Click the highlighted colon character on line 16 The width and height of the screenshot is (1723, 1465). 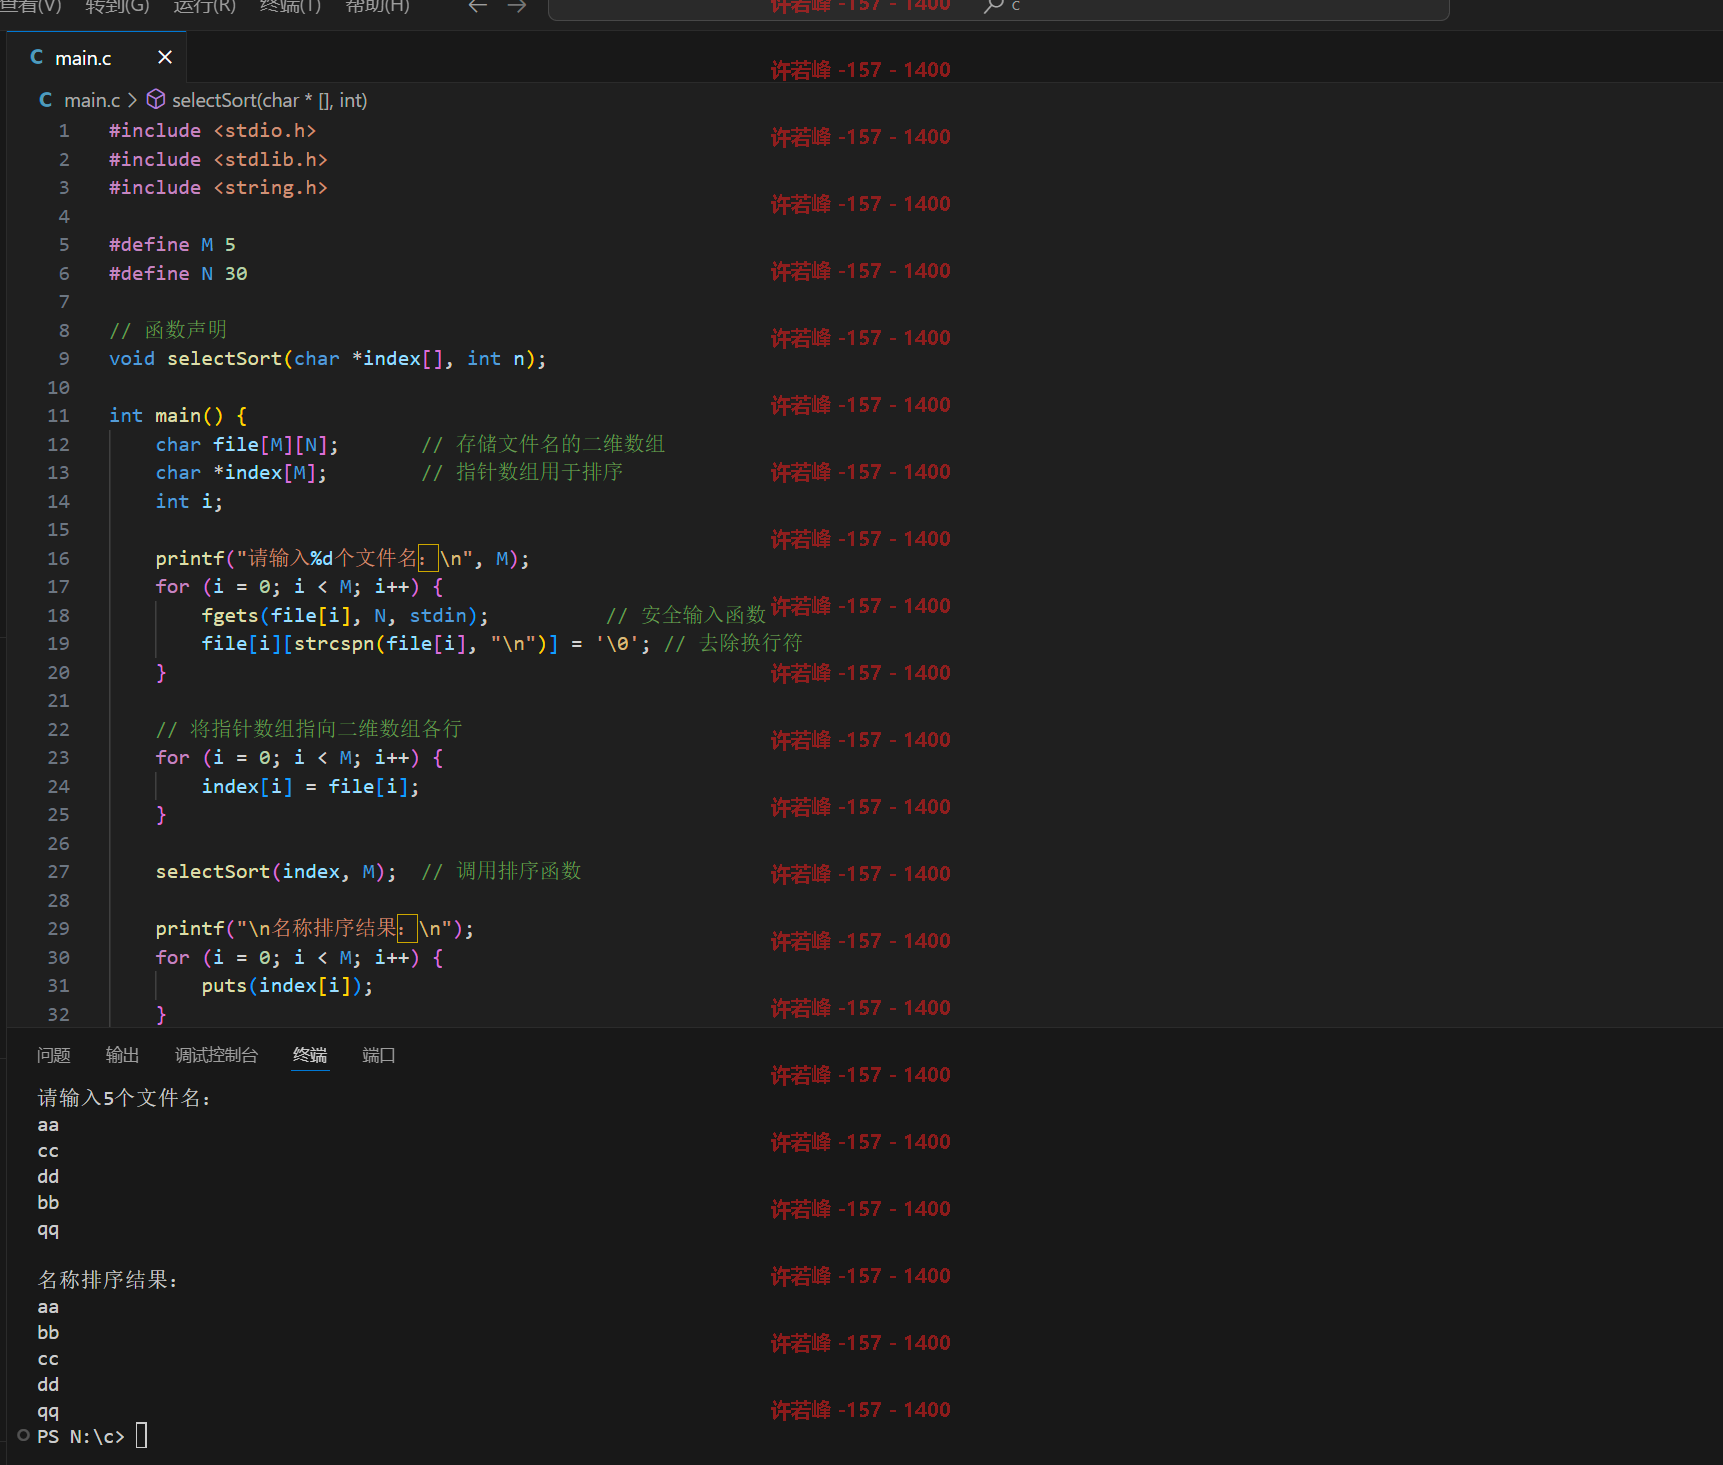pos(428,558)
